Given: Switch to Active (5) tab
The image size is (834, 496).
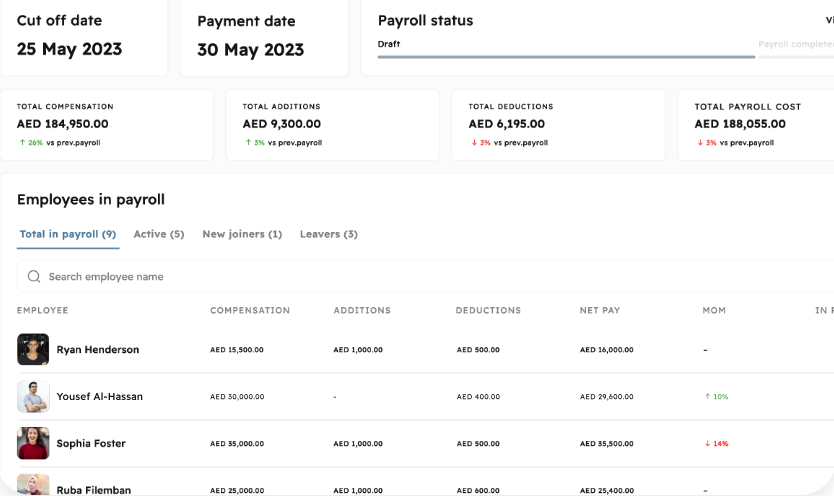Looking at the screenshot, I should click(x=159, y=234).
